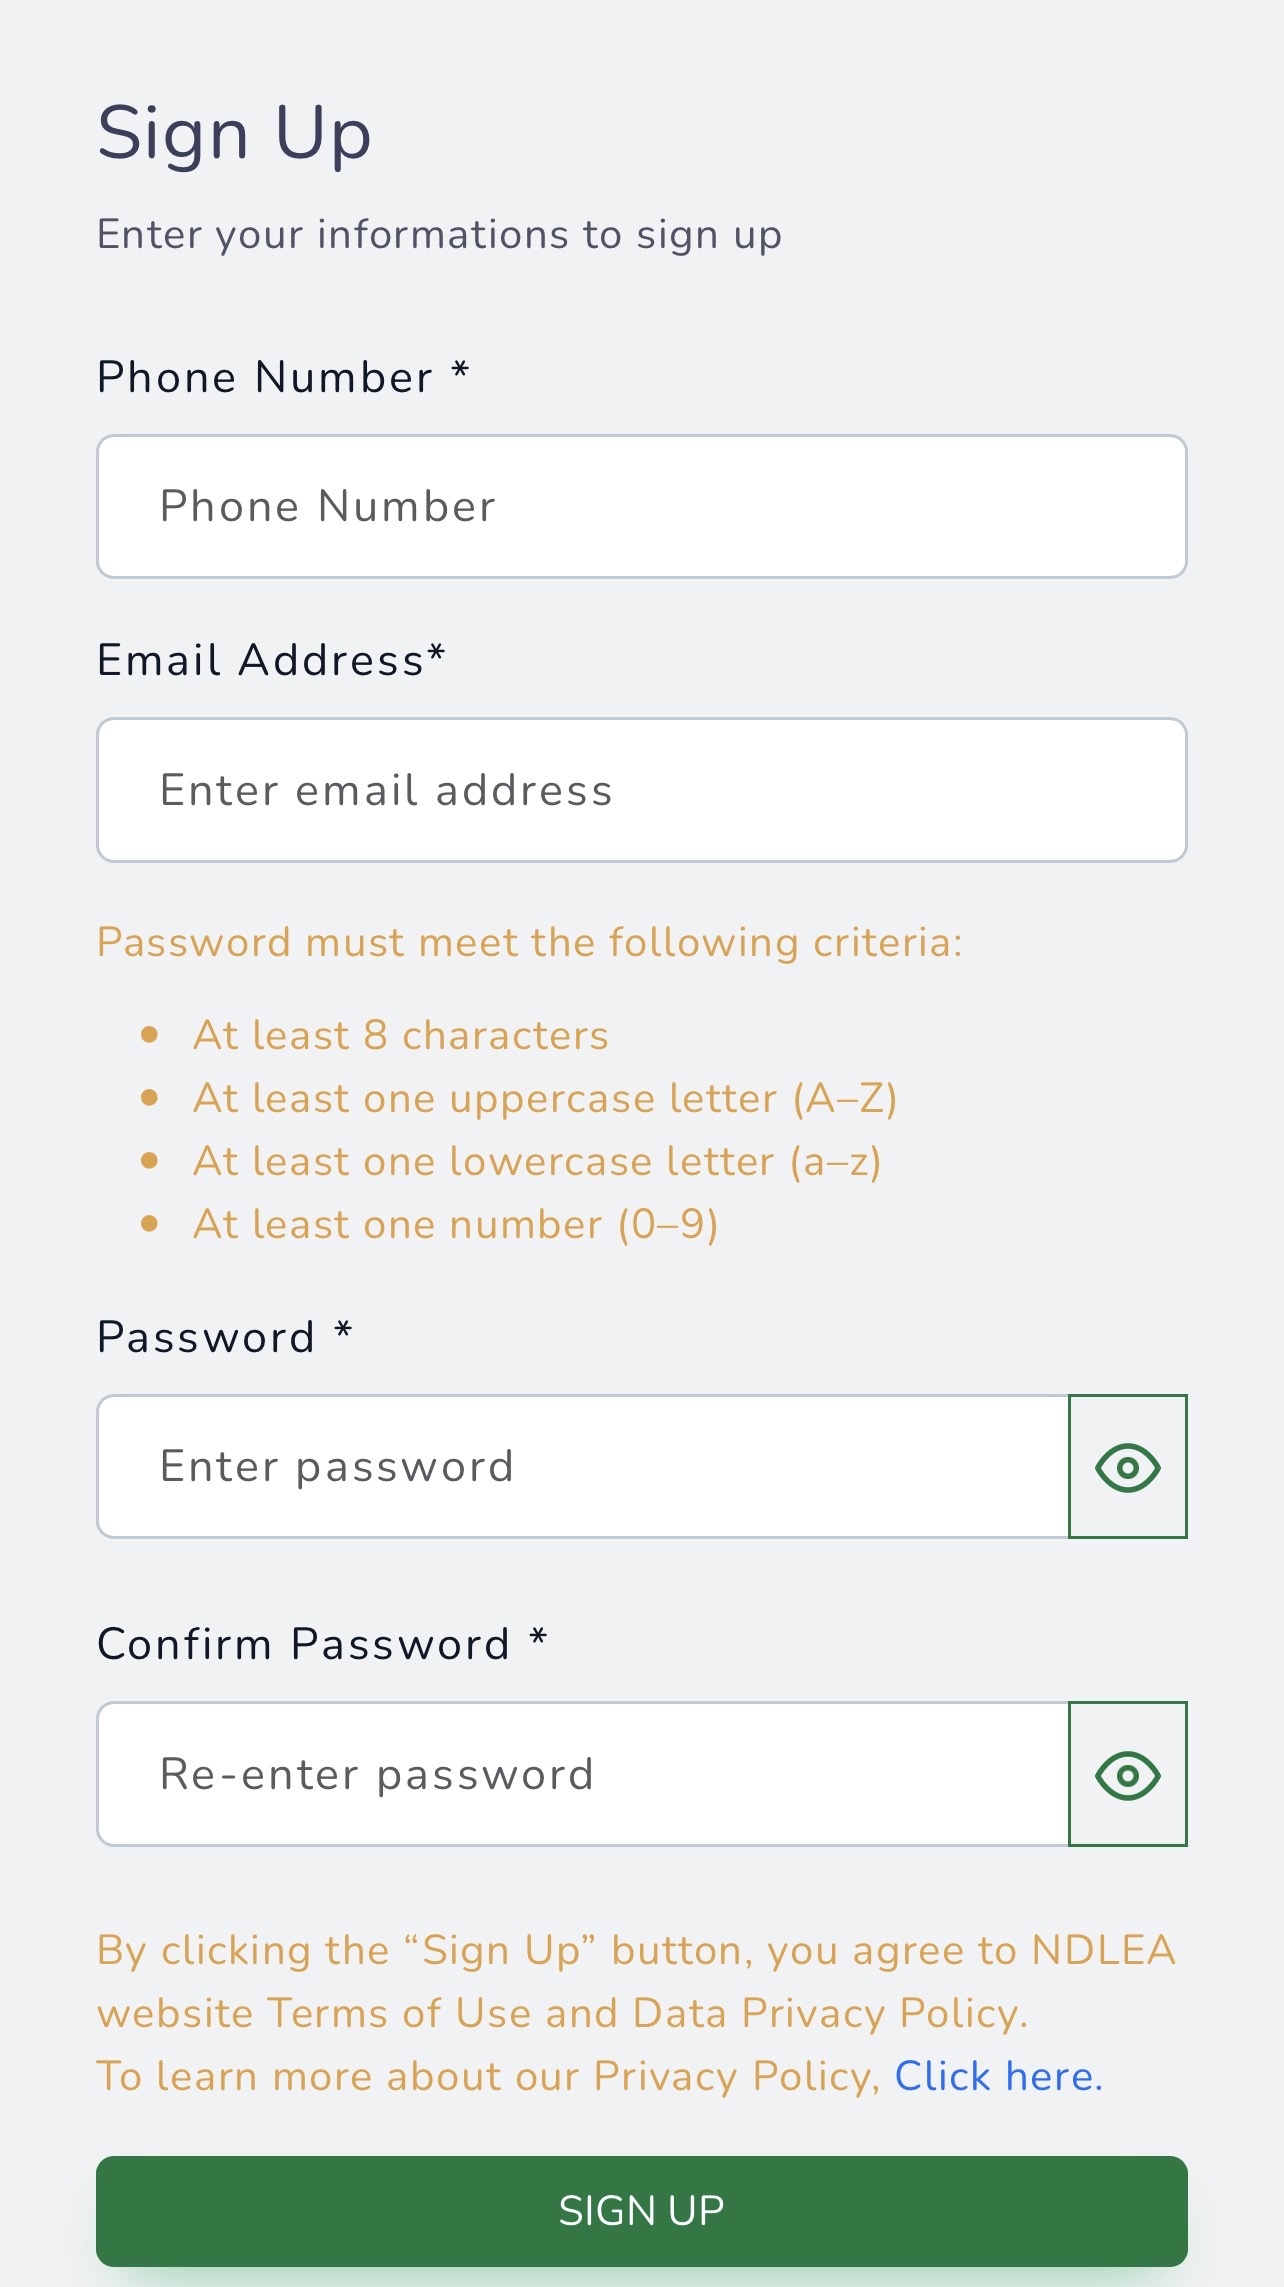Click the 'At least one number (0–9)' criterion
Image resolution: width=1284 pixels, height=2287 pixels.
pyautogui.click(x=456, y=1224)
